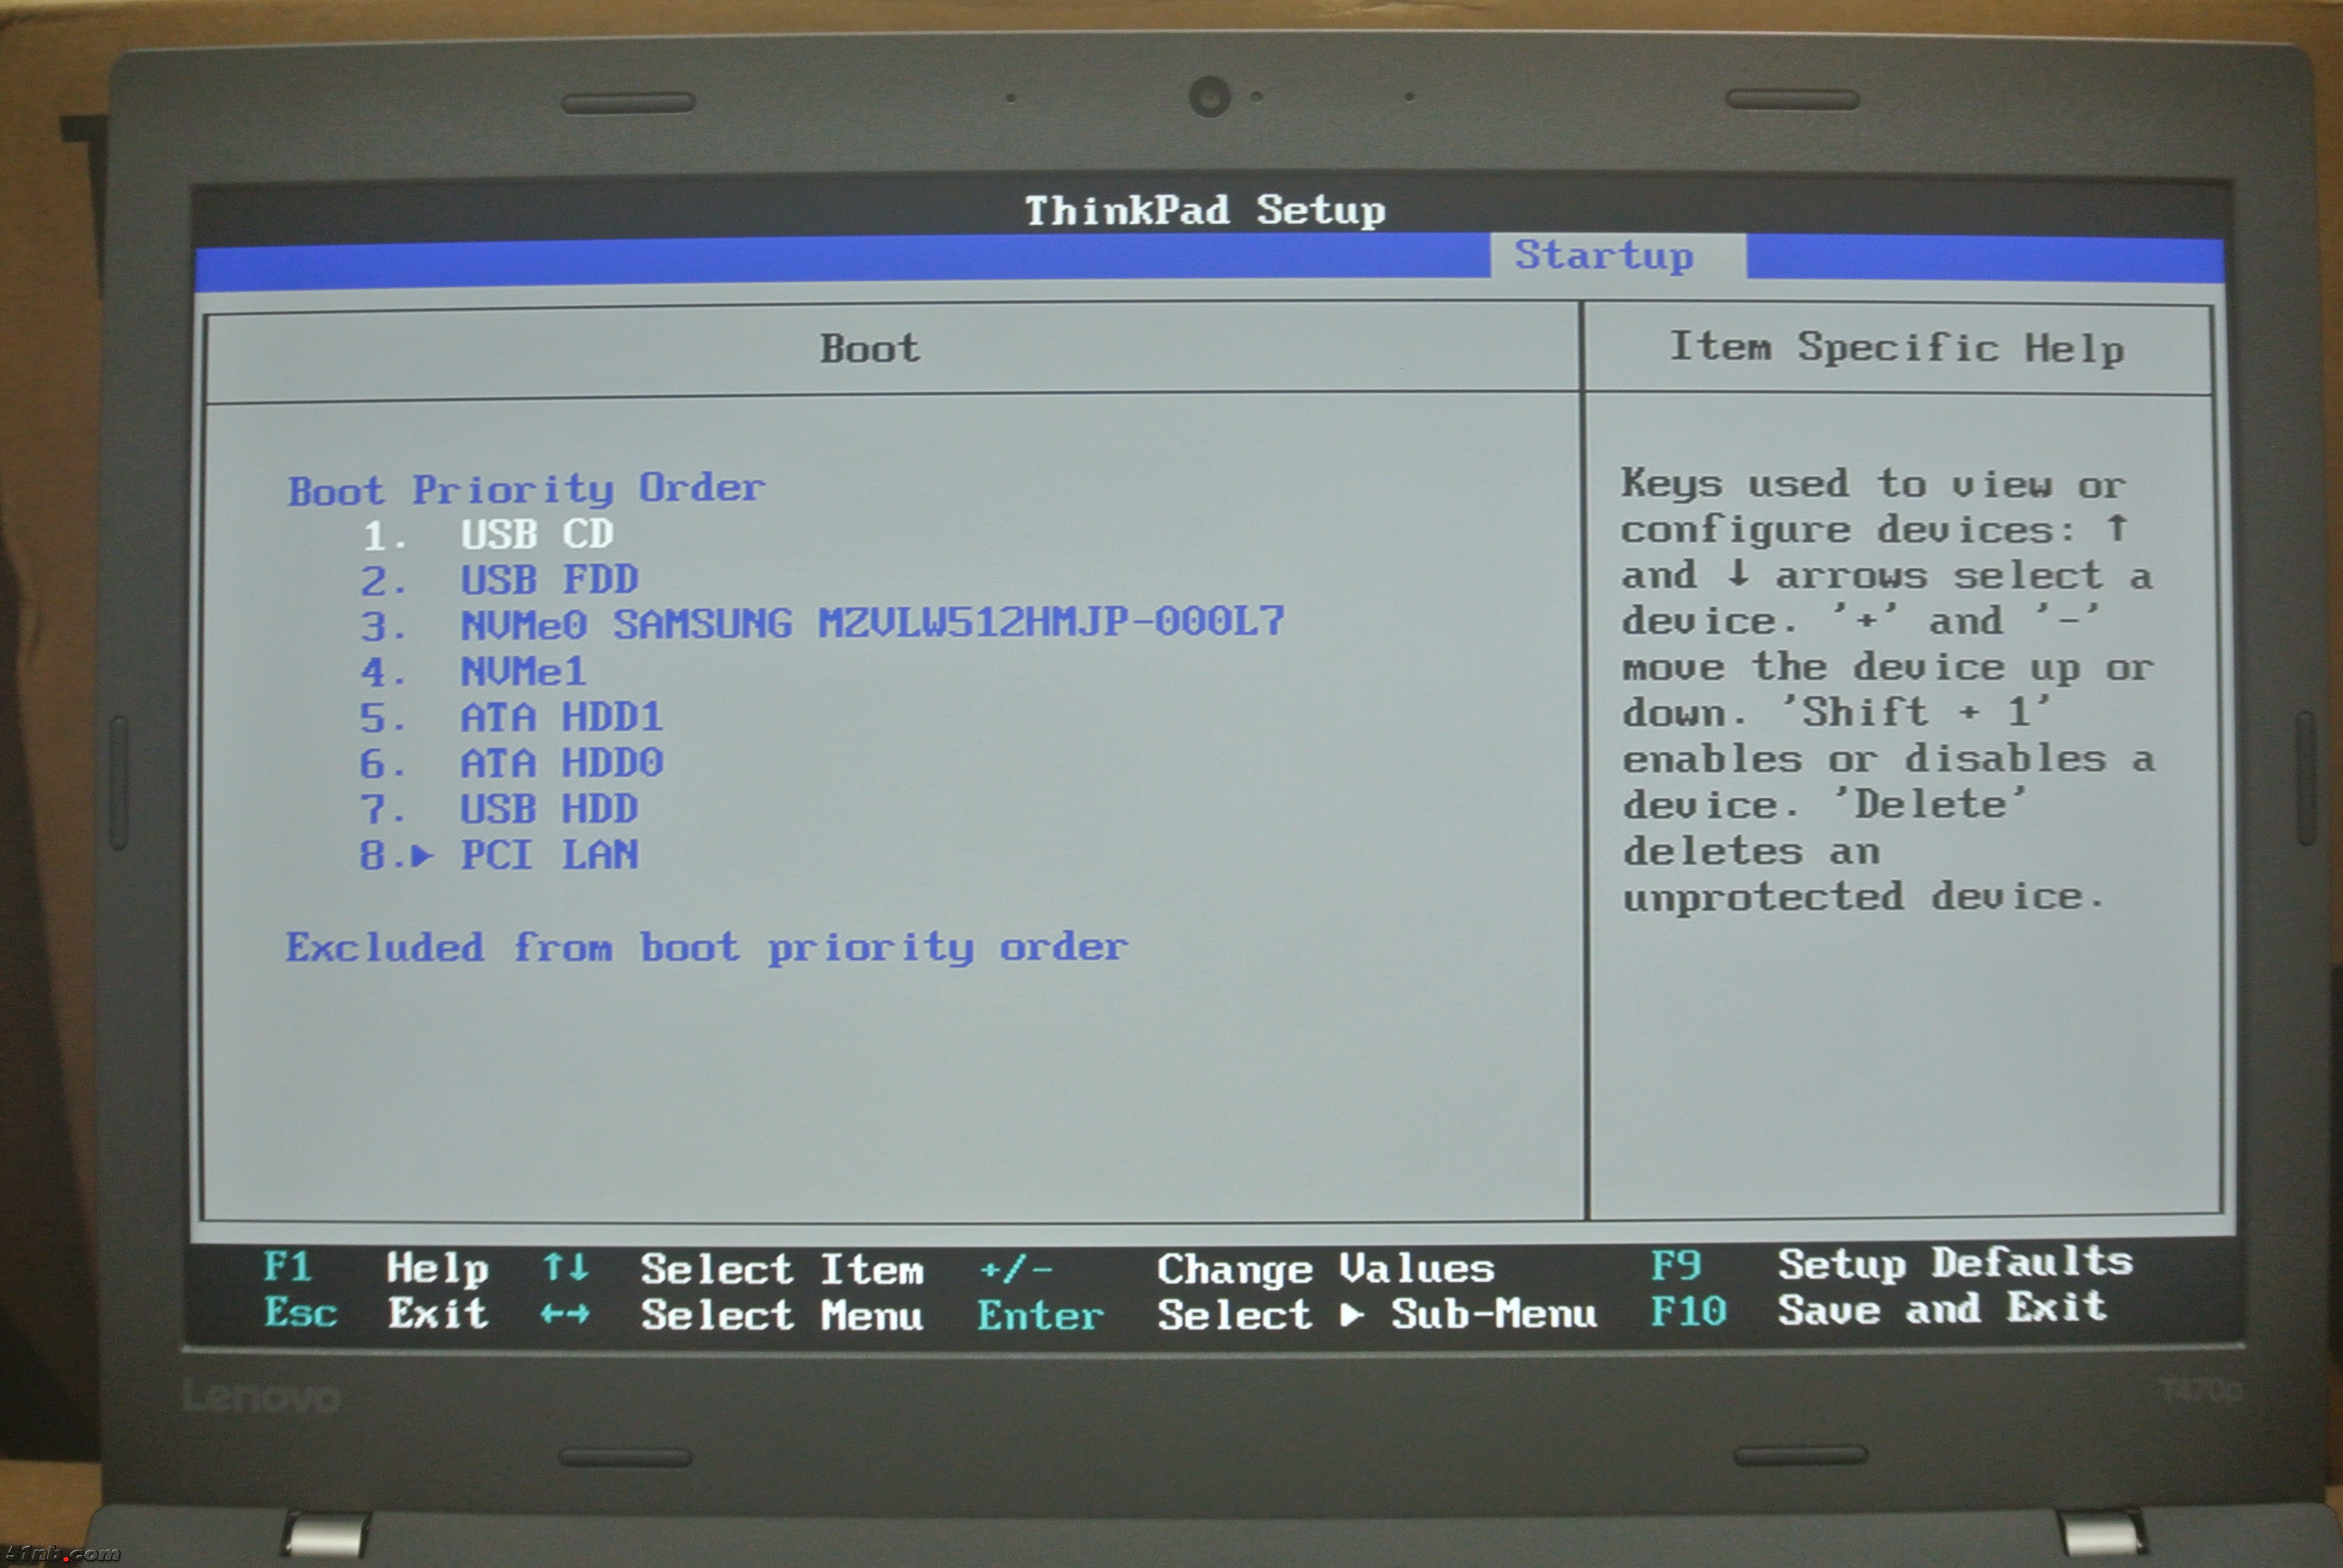2343x1568 pixels.
Task: Select boot entry 1. USB CD
Action: tap(487, 535)
